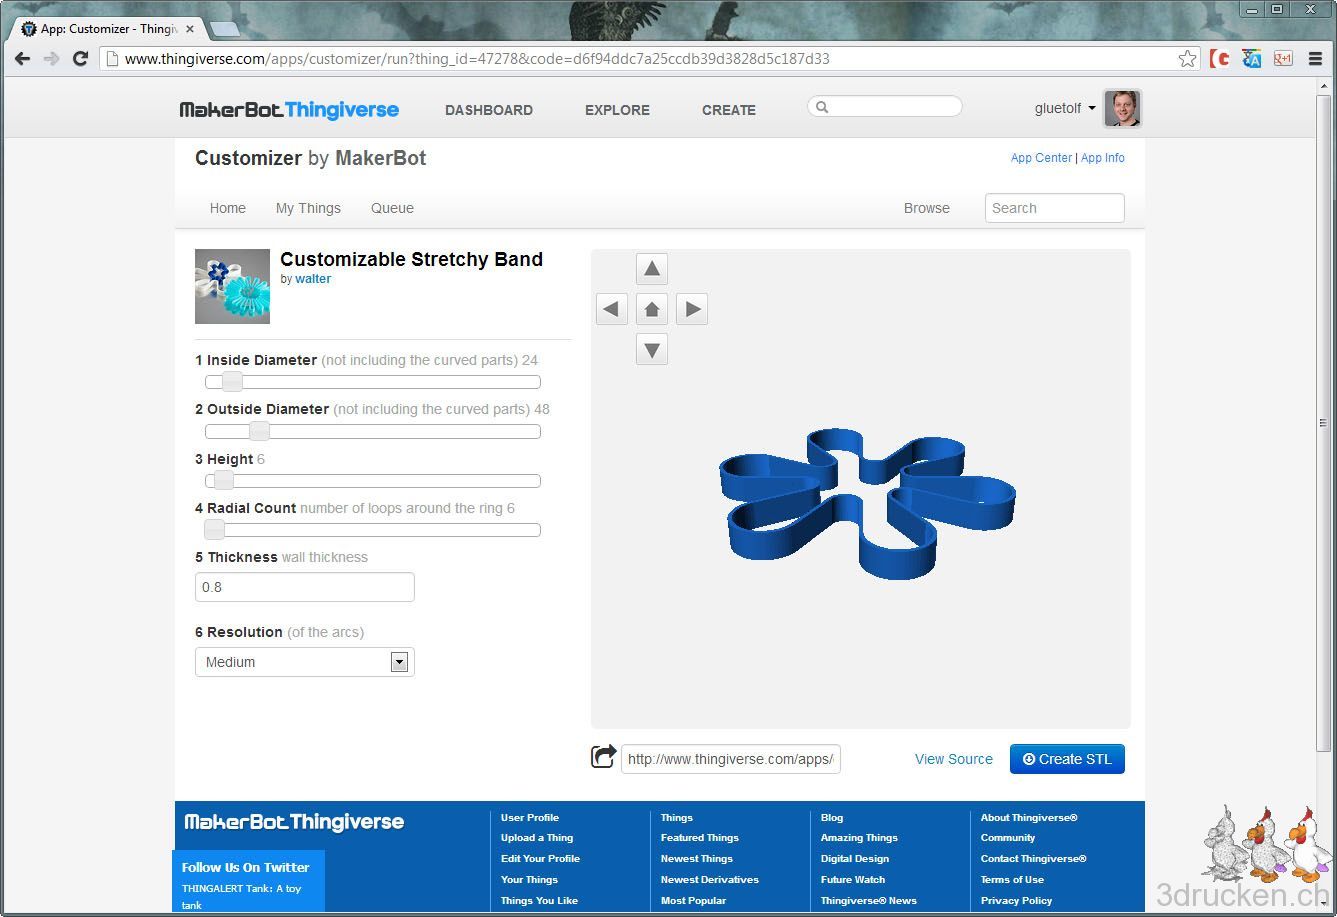Click the Google+ extension icon
Image resolution: width=1337 pixels, height=917 pixels.
click(1283, 59)
